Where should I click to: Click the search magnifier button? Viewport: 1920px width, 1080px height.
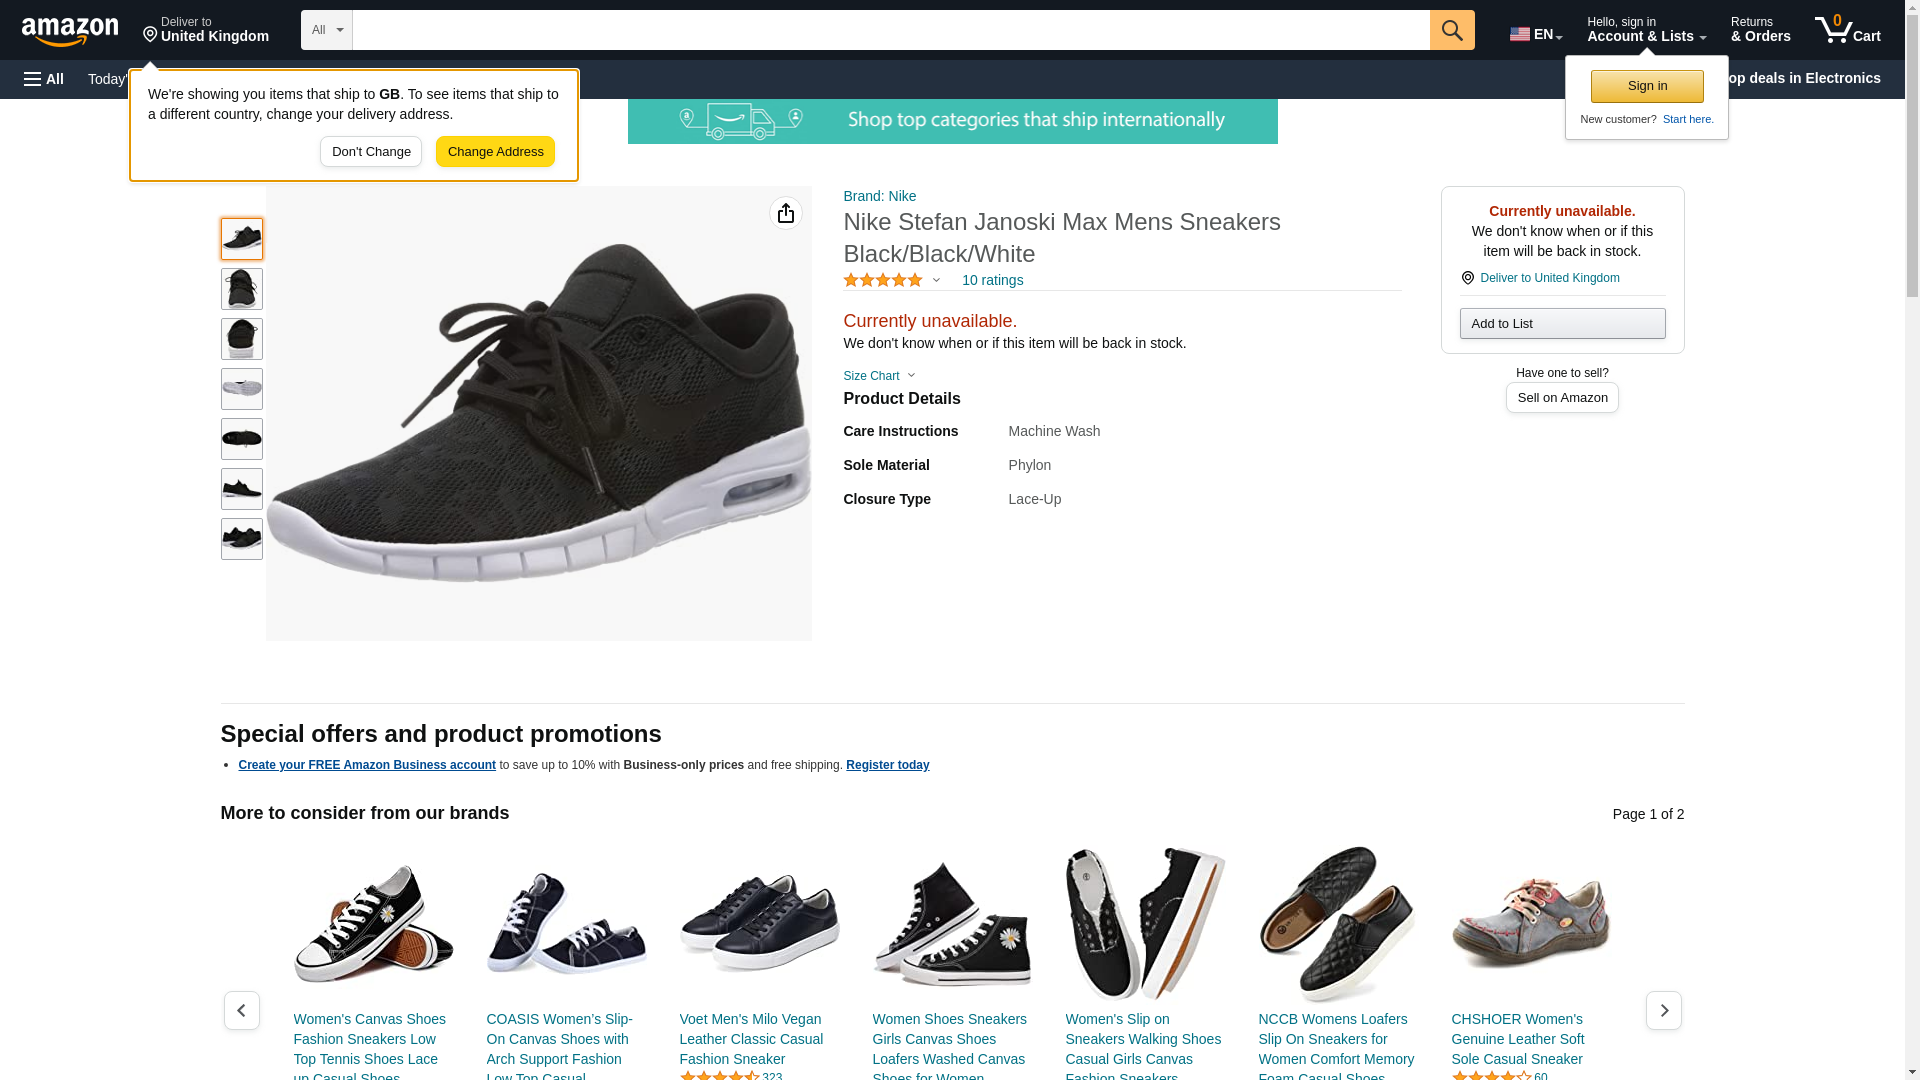pos(1451,30)
